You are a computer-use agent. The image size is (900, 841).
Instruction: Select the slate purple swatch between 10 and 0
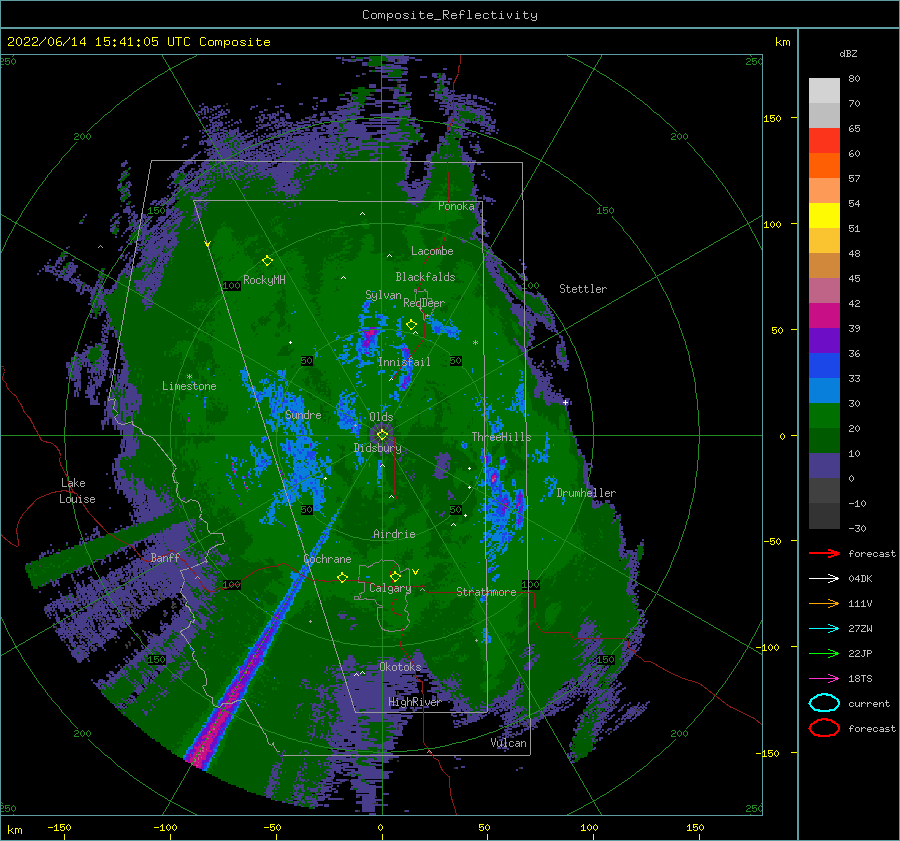(x=824, y=466)
